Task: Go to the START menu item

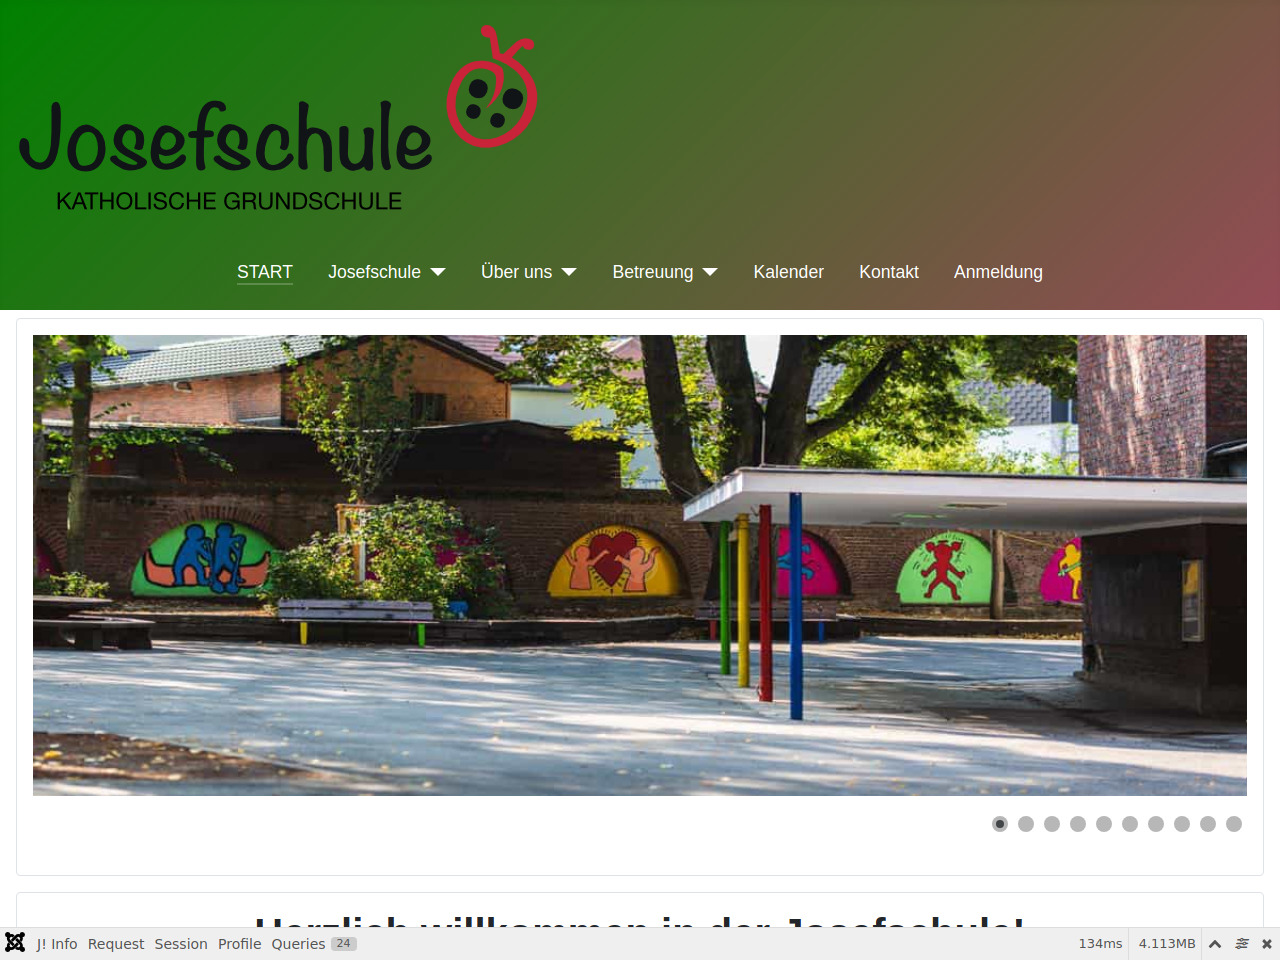Action: click(x=265, y=272)
